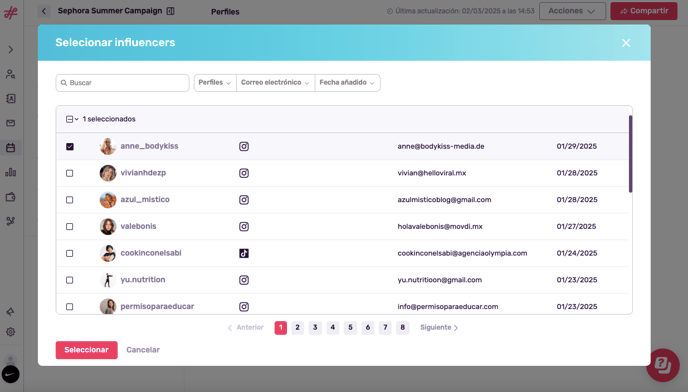Viewport: 688px width, 392px height.
Task: Go to page 1
Action: (281, 327)
